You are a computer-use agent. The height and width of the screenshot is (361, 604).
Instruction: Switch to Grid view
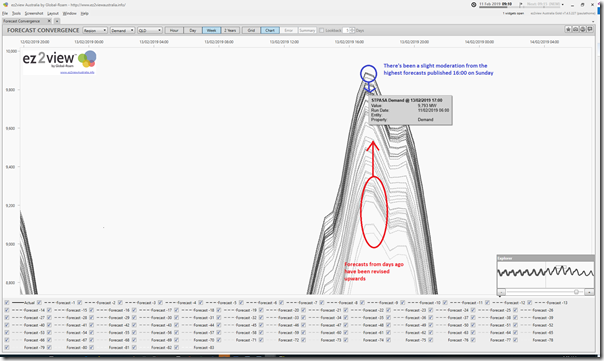point(251,30)
